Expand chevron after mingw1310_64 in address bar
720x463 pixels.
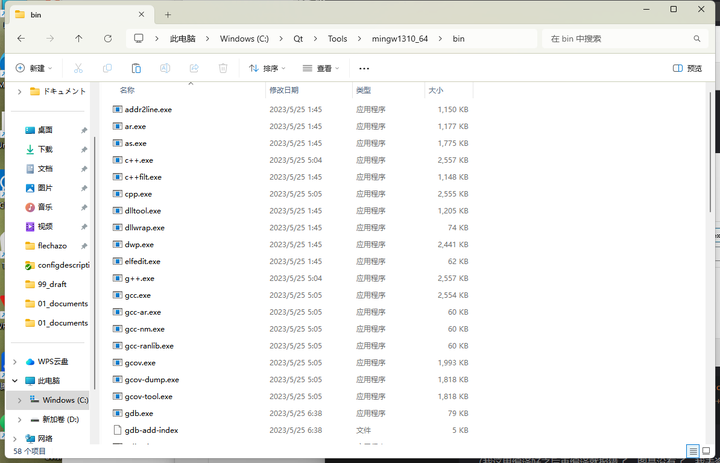tap(440, 39)
